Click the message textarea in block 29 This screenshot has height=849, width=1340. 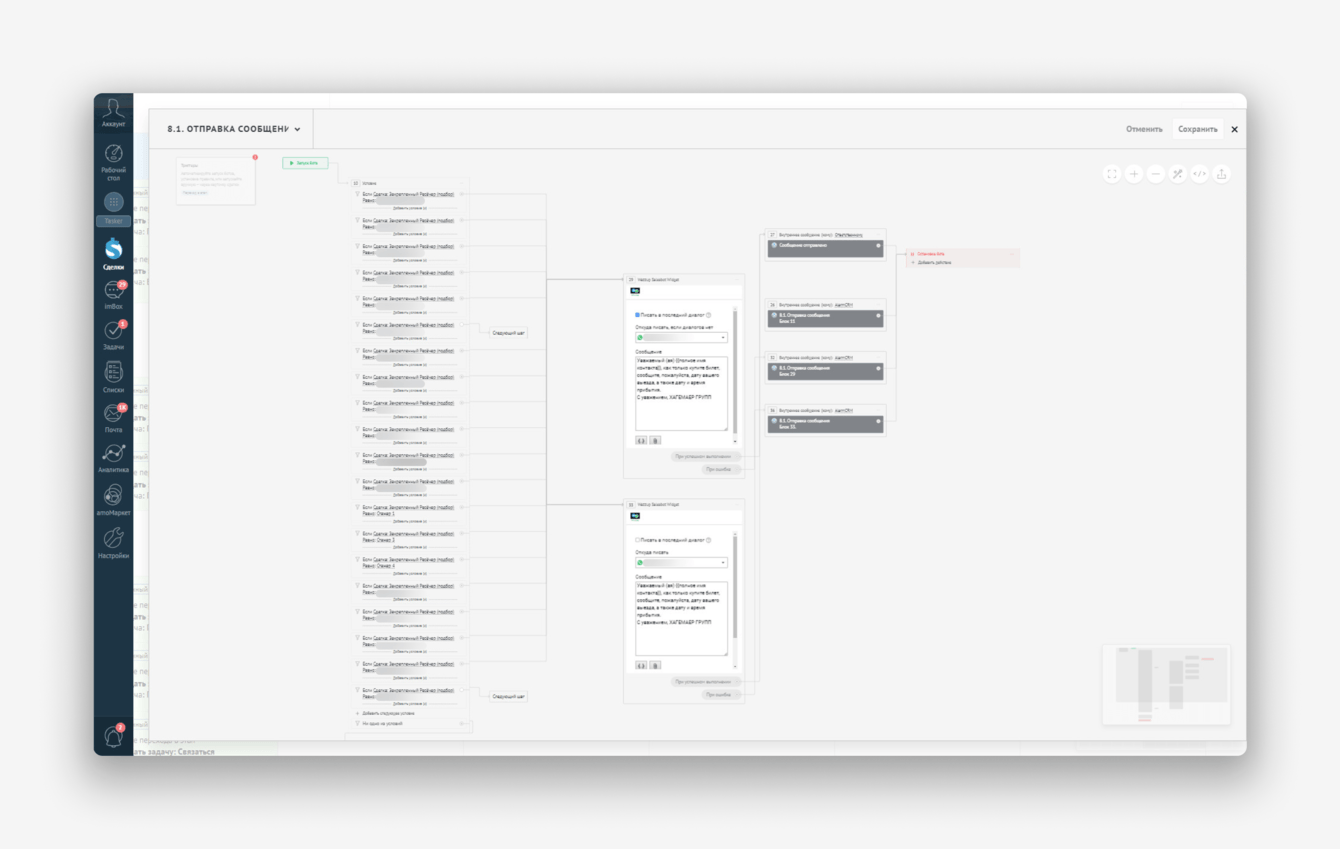(x=681, y=394)
